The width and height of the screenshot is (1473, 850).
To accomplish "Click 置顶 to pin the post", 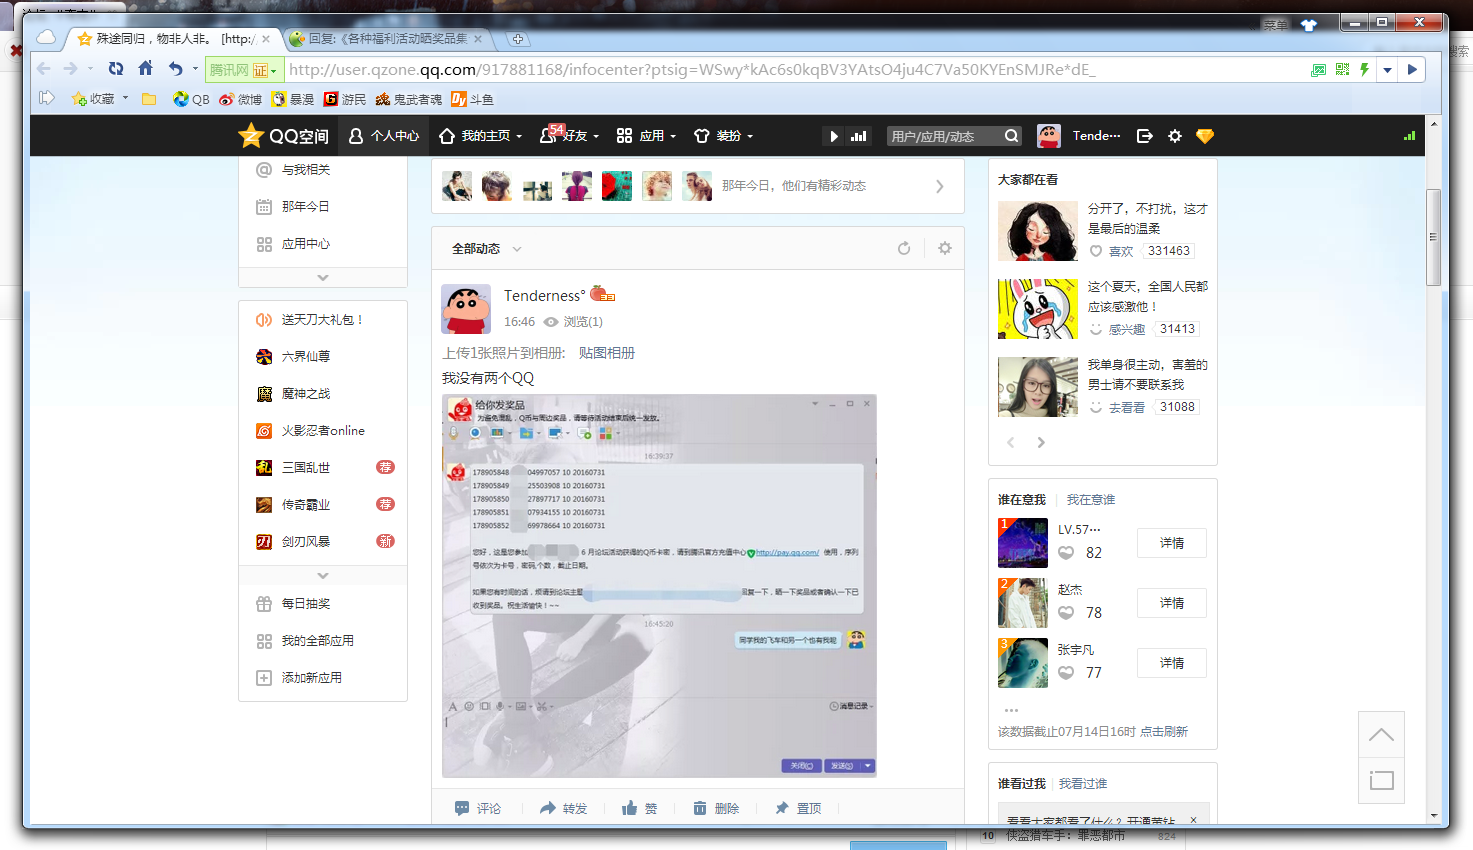I will 798,808.
